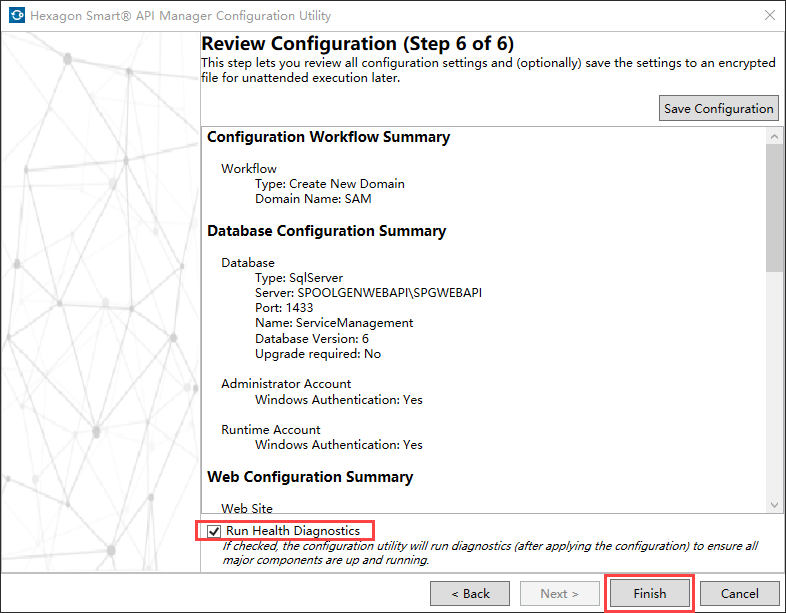Disable the Run Health Diagnostics checkbox
The width and height of the screenshot is (786, 613).
pyautogui.click(x=215, y=531)
